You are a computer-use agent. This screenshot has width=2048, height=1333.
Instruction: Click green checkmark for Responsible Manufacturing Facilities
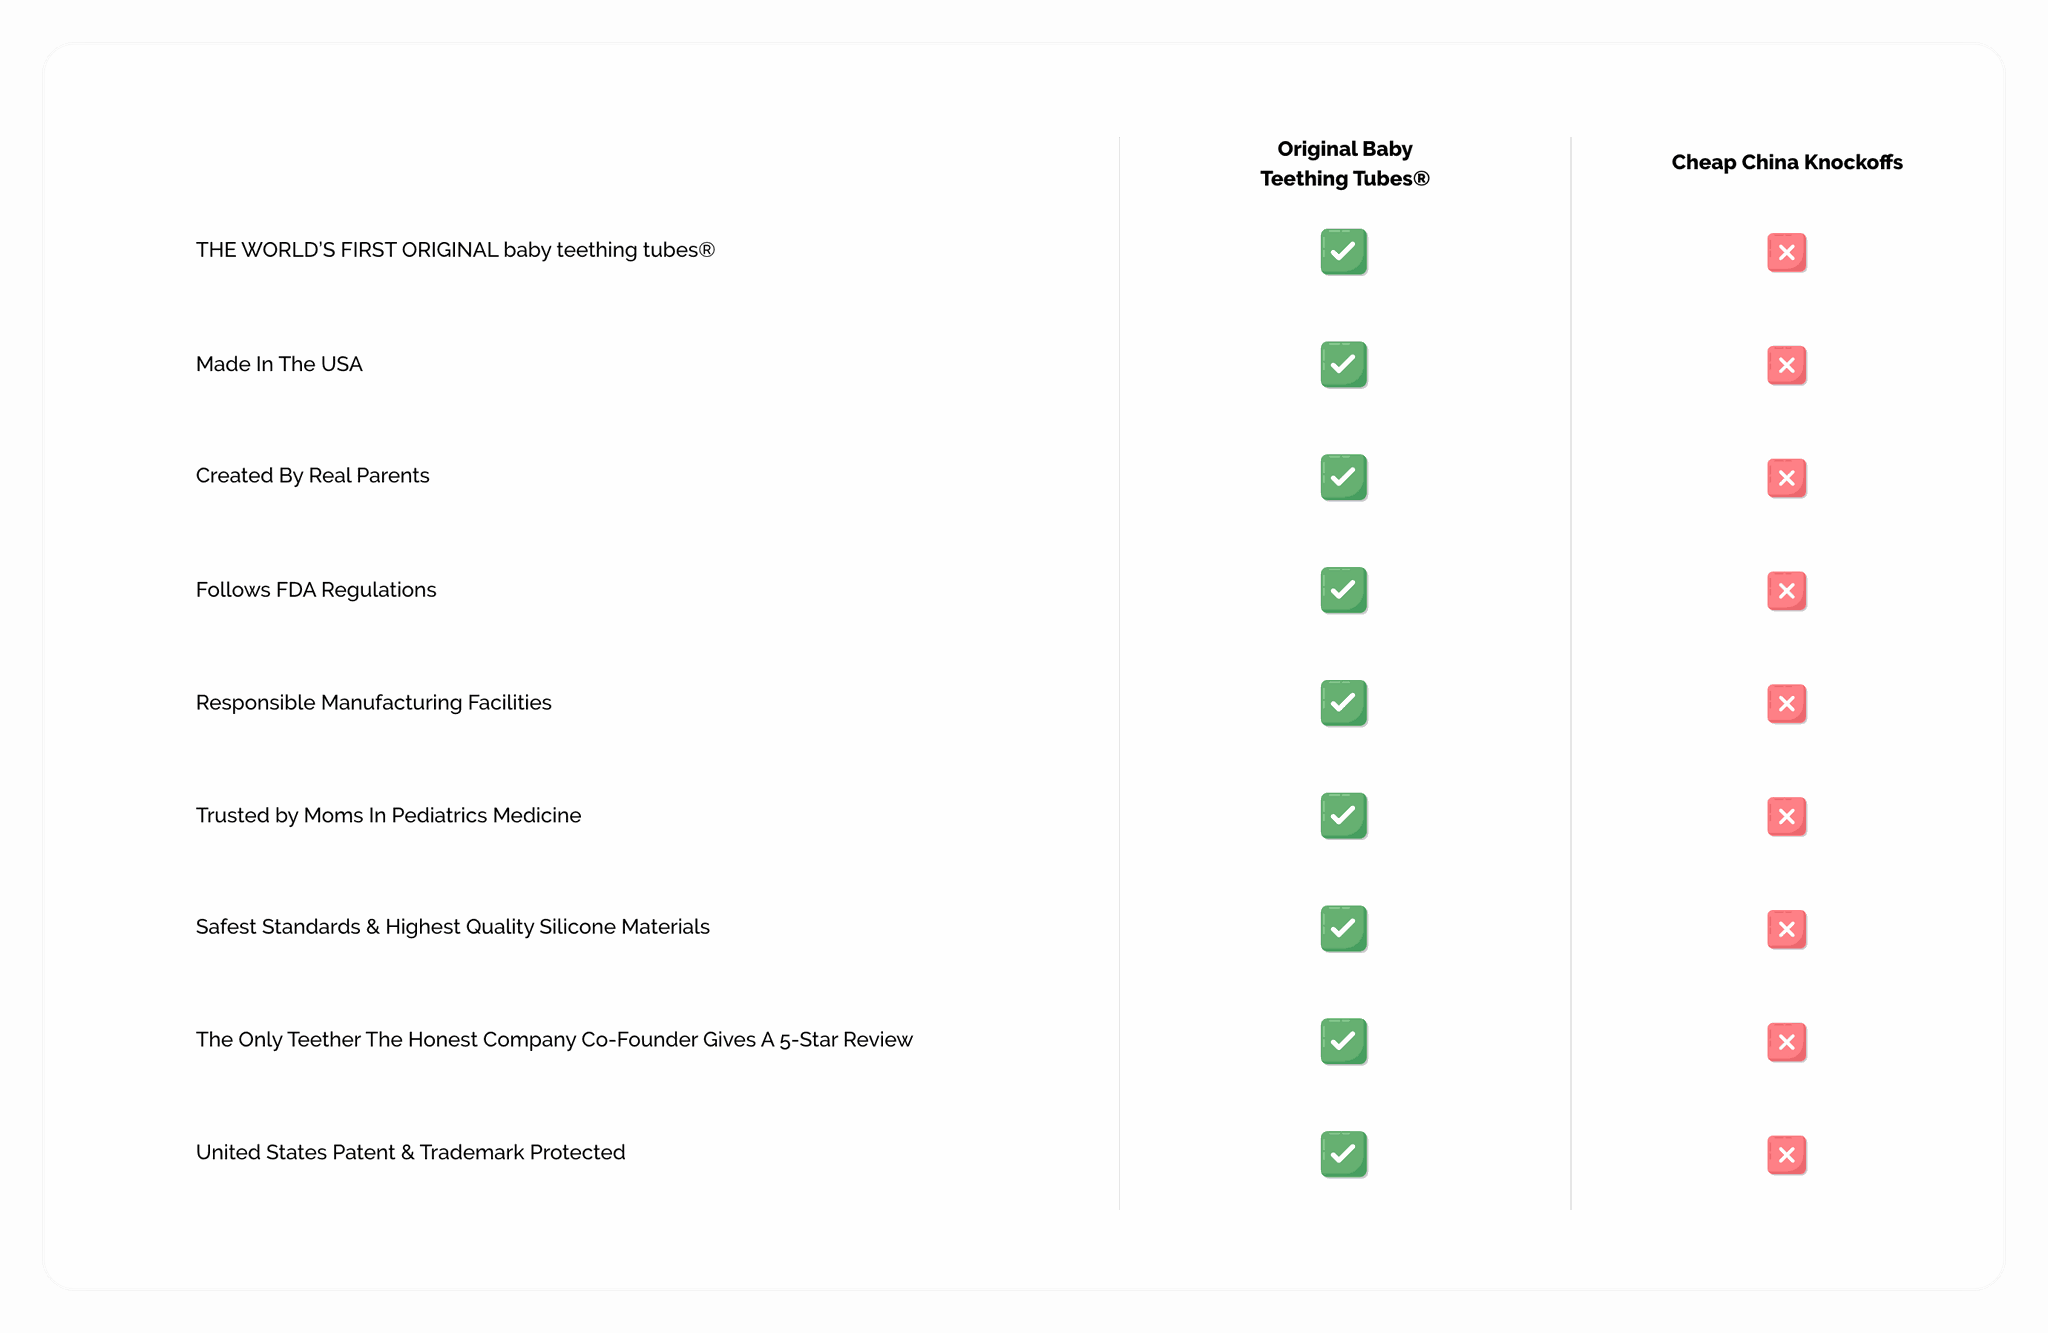pos(1343,704)
